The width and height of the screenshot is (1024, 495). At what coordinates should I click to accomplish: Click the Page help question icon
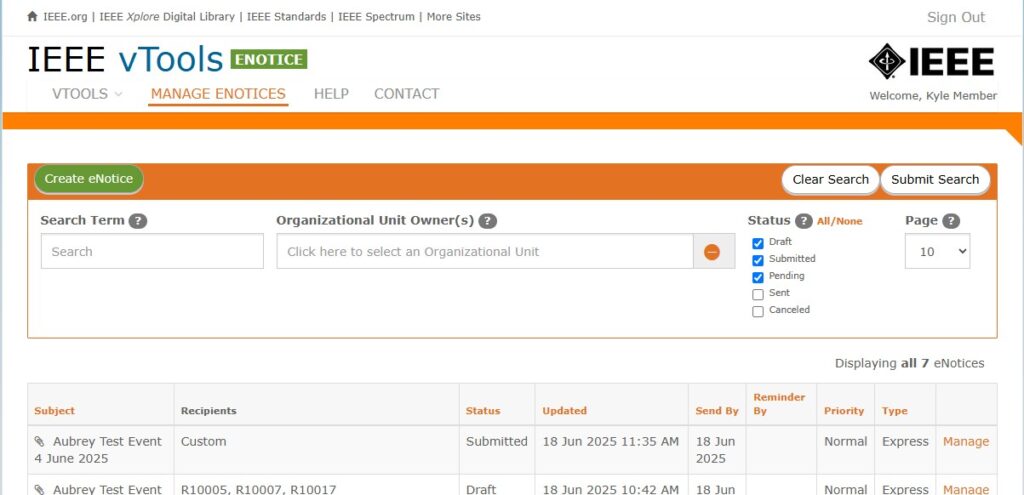952,221
